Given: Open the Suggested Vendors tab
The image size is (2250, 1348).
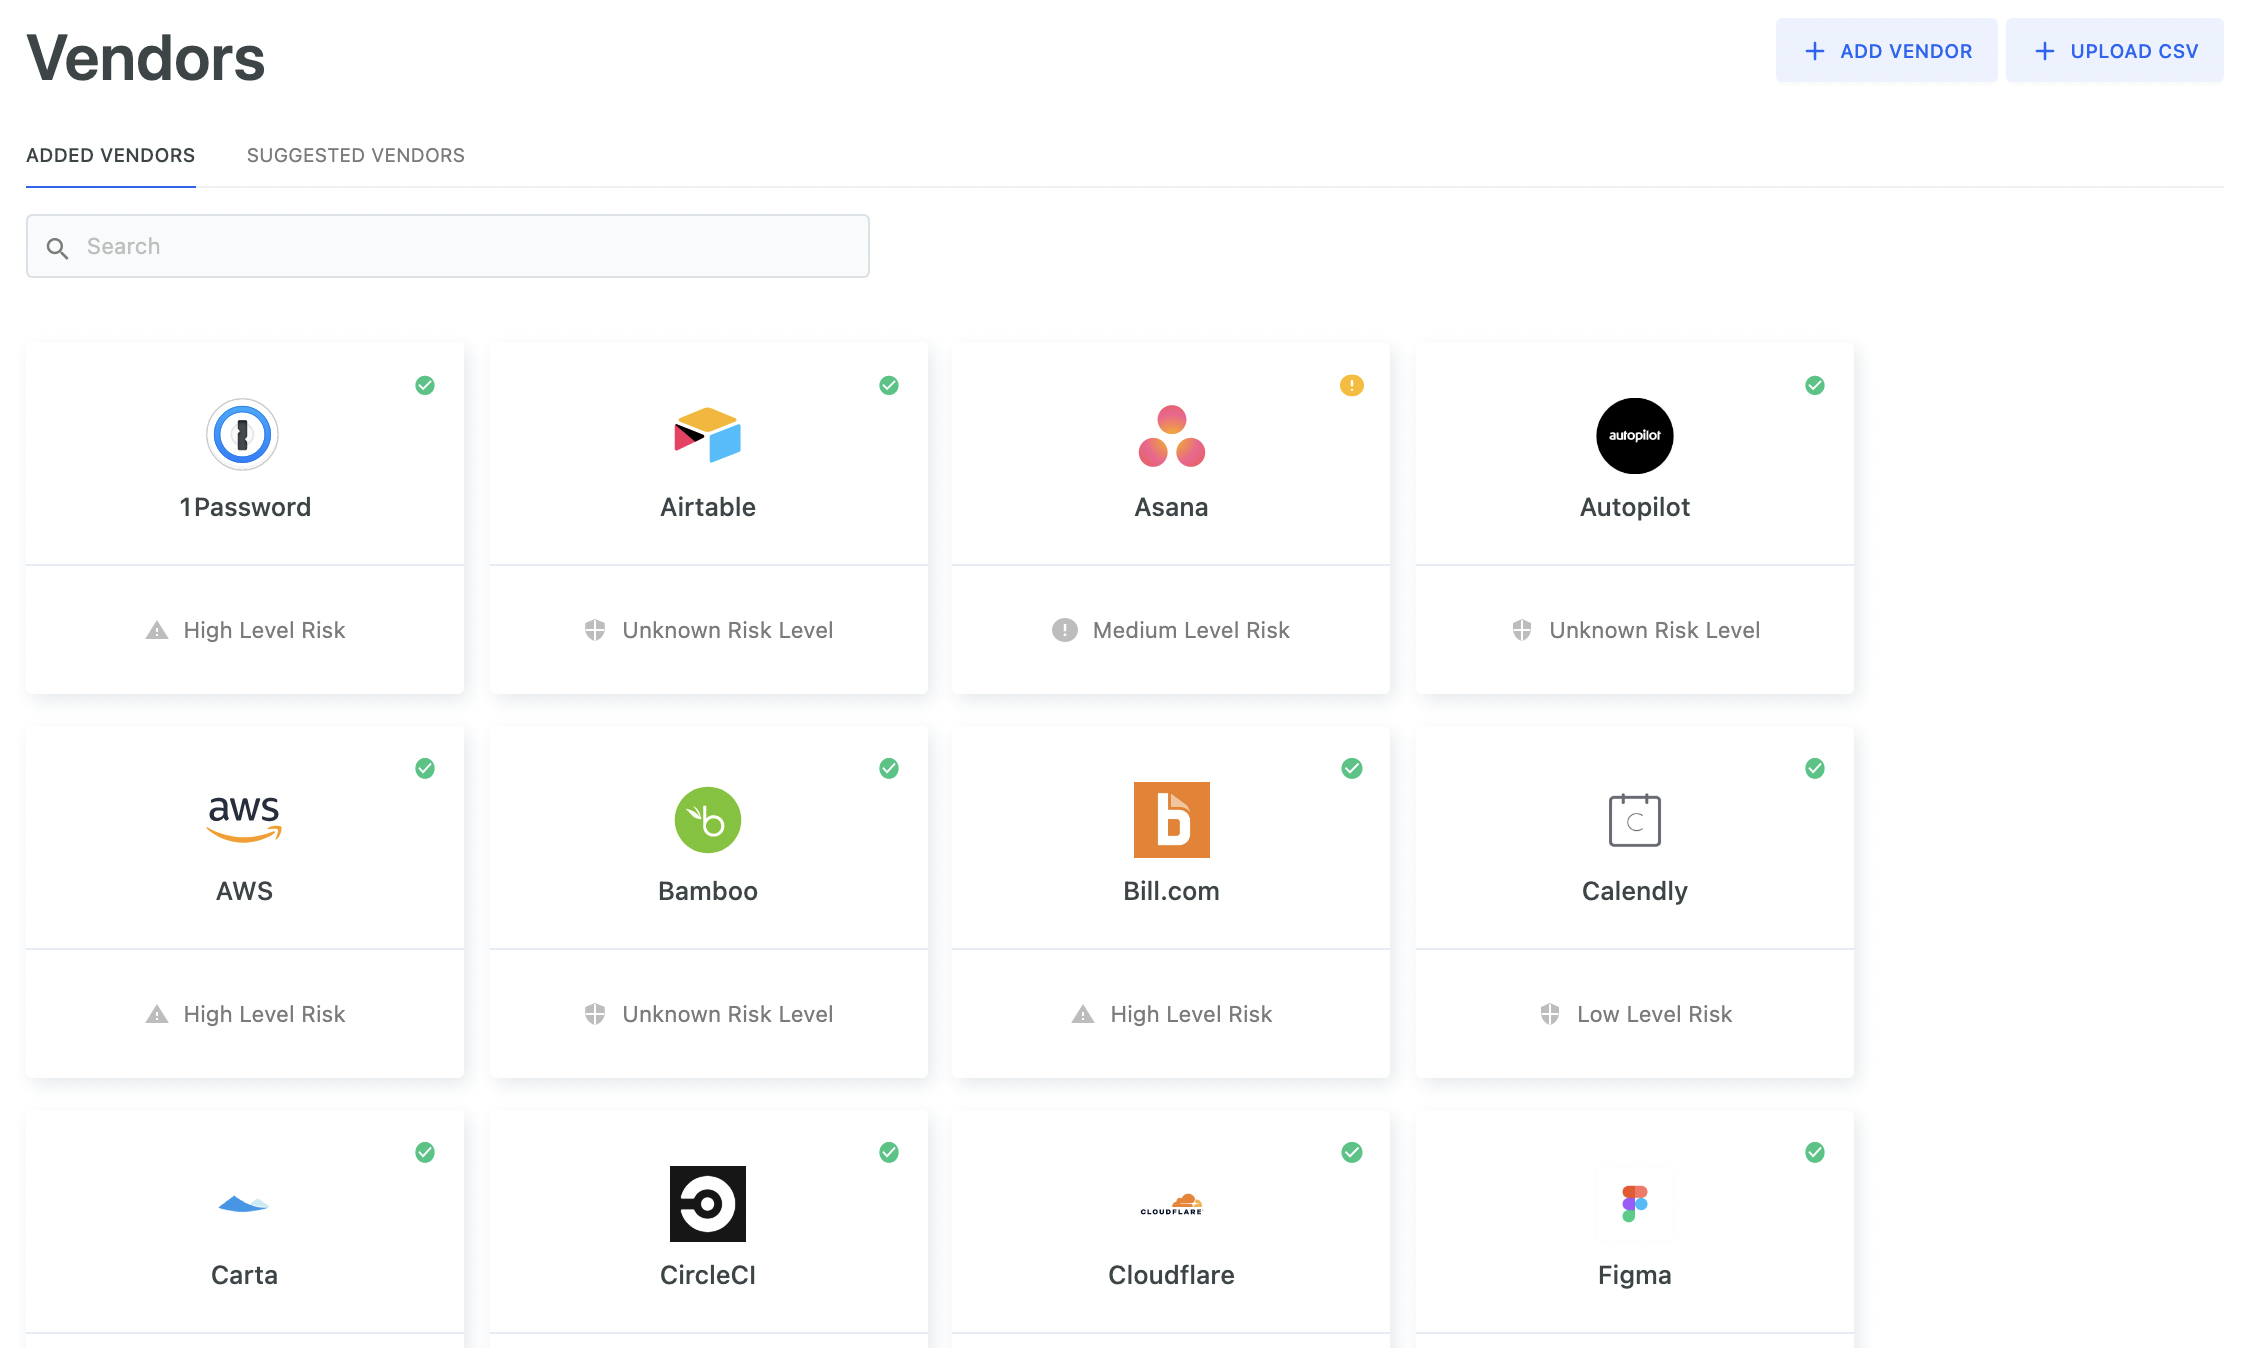Looking at the screenshot, I should pyautogui.click(x=356, y=155).
